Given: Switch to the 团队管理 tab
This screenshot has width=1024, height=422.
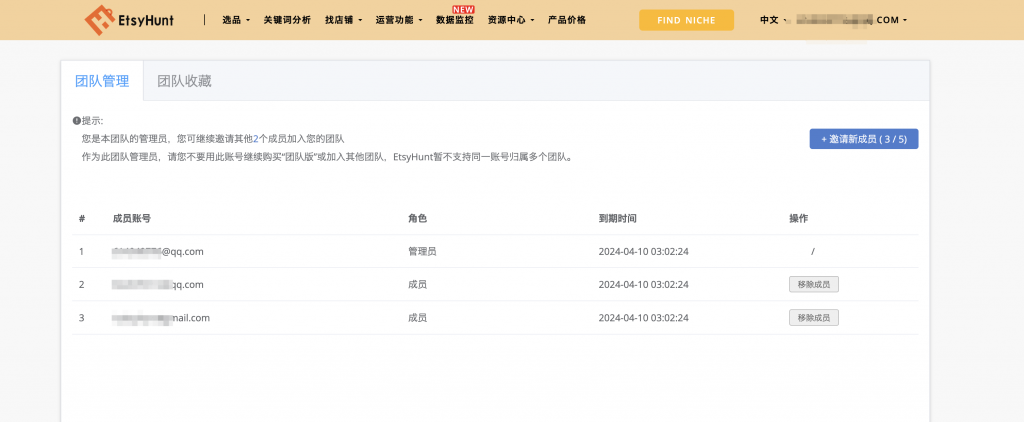Looking at the screenshot, I should [x=102, y=81].
